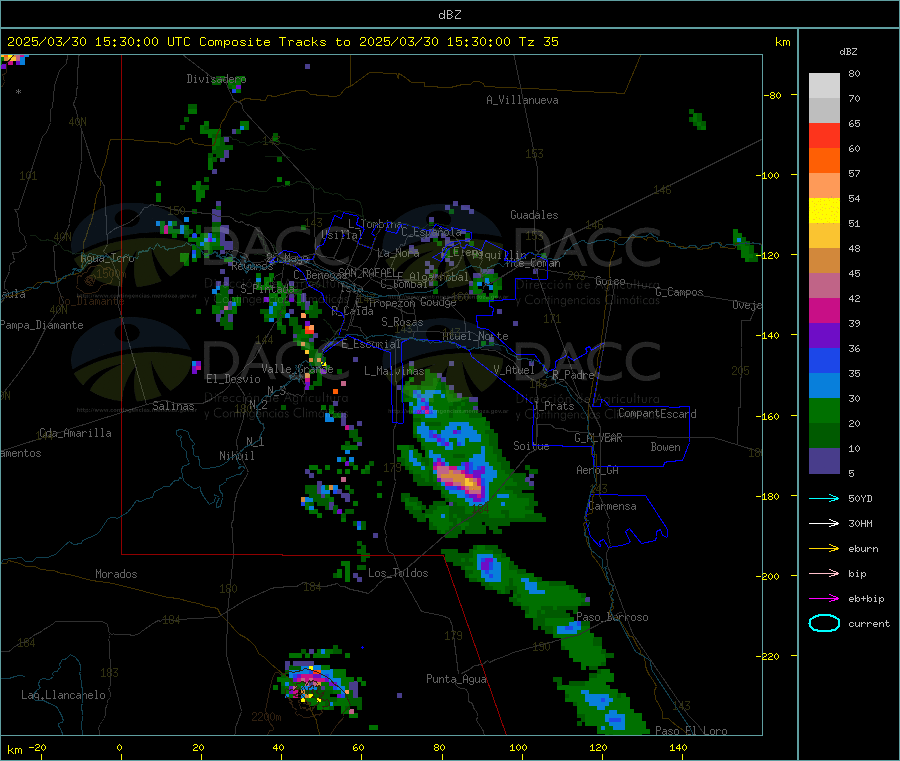
Task: Click the yellow 54 dBZ color swatch
Action: [x=824, y=211]
